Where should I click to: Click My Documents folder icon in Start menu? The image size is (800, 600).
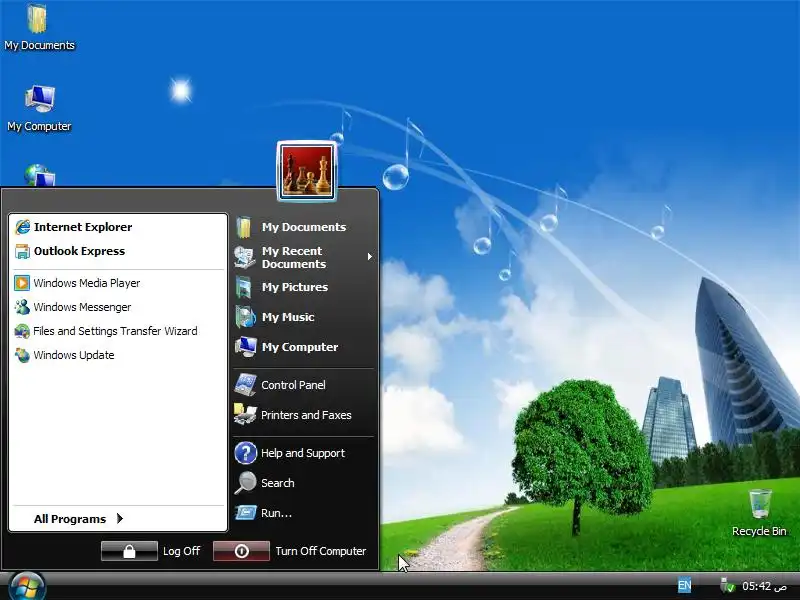pyautogui.click(x=244, y=227)
